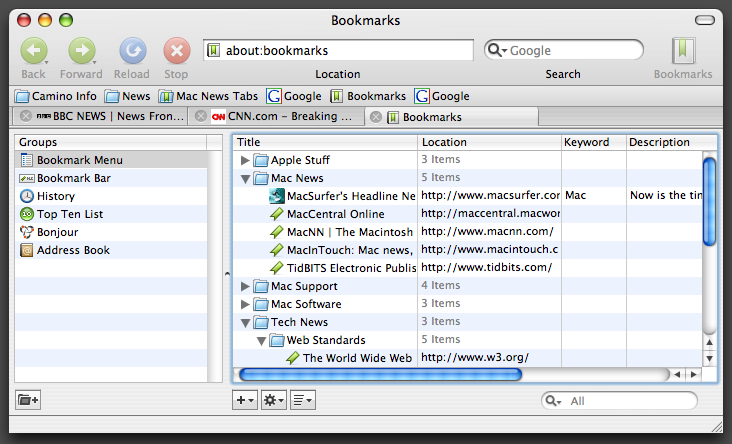732x444 pixels.
Task: Open bookmark search scope magnifier menu
Action: point(553,401)
